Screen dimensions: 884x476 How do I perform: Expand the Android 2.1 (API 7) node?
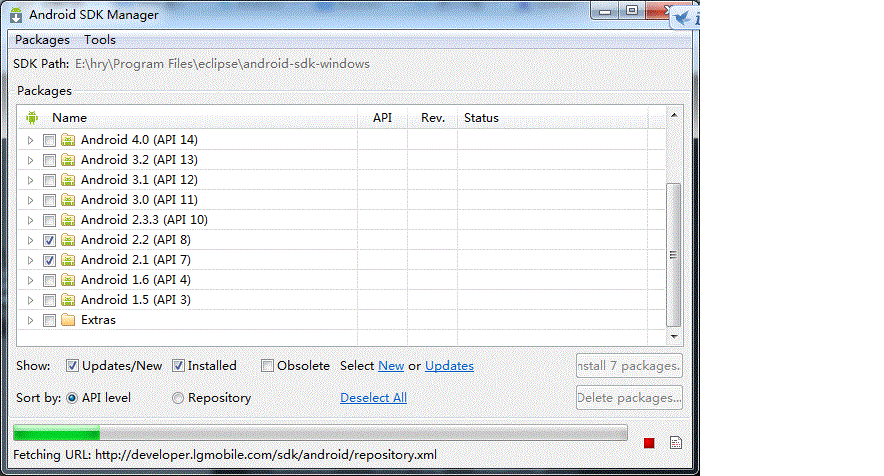click(30, 261)
